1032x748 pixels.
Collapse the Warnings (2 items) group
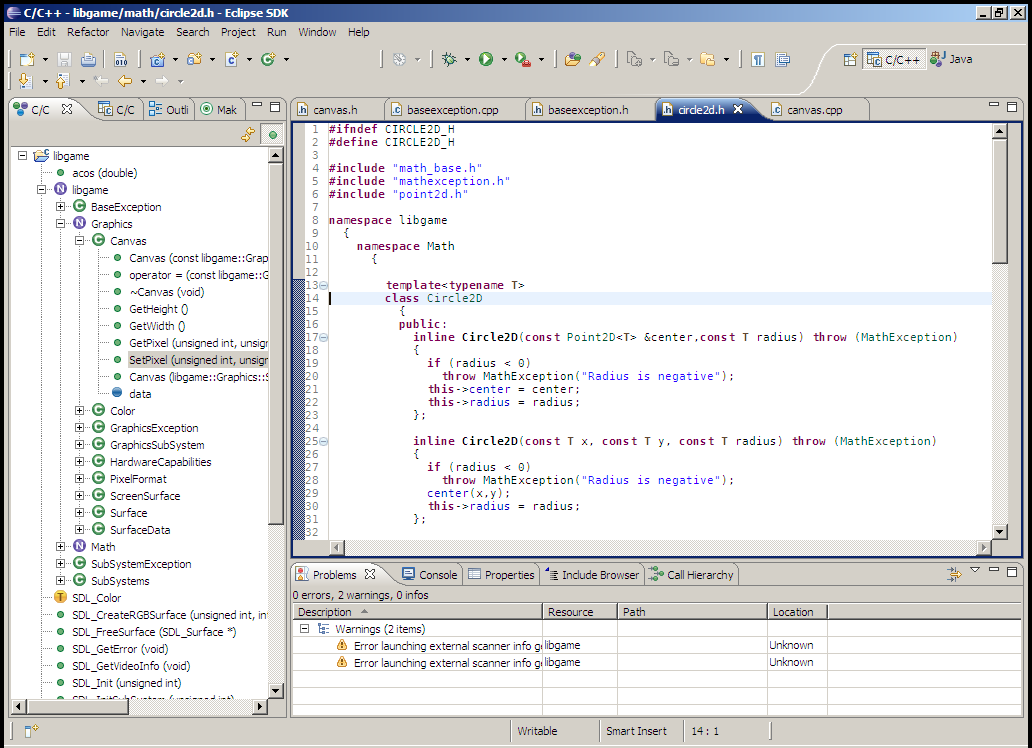304,629
